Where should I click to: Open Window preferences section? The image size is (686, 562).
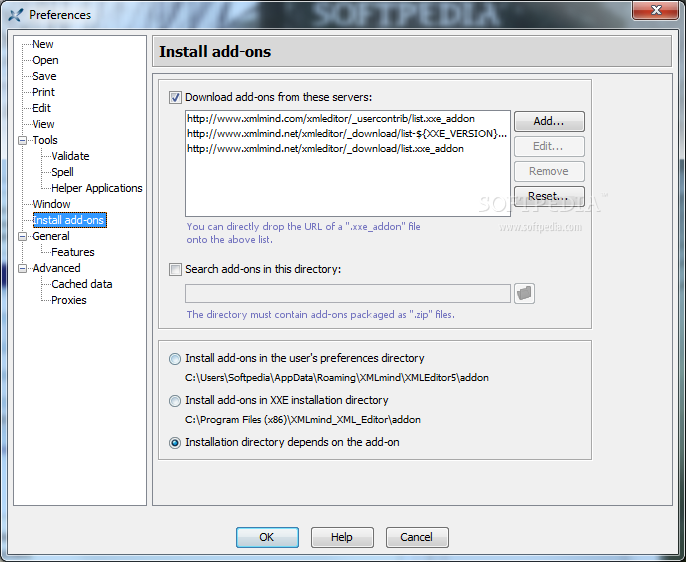pyautogui.click(x=51, y=204)
